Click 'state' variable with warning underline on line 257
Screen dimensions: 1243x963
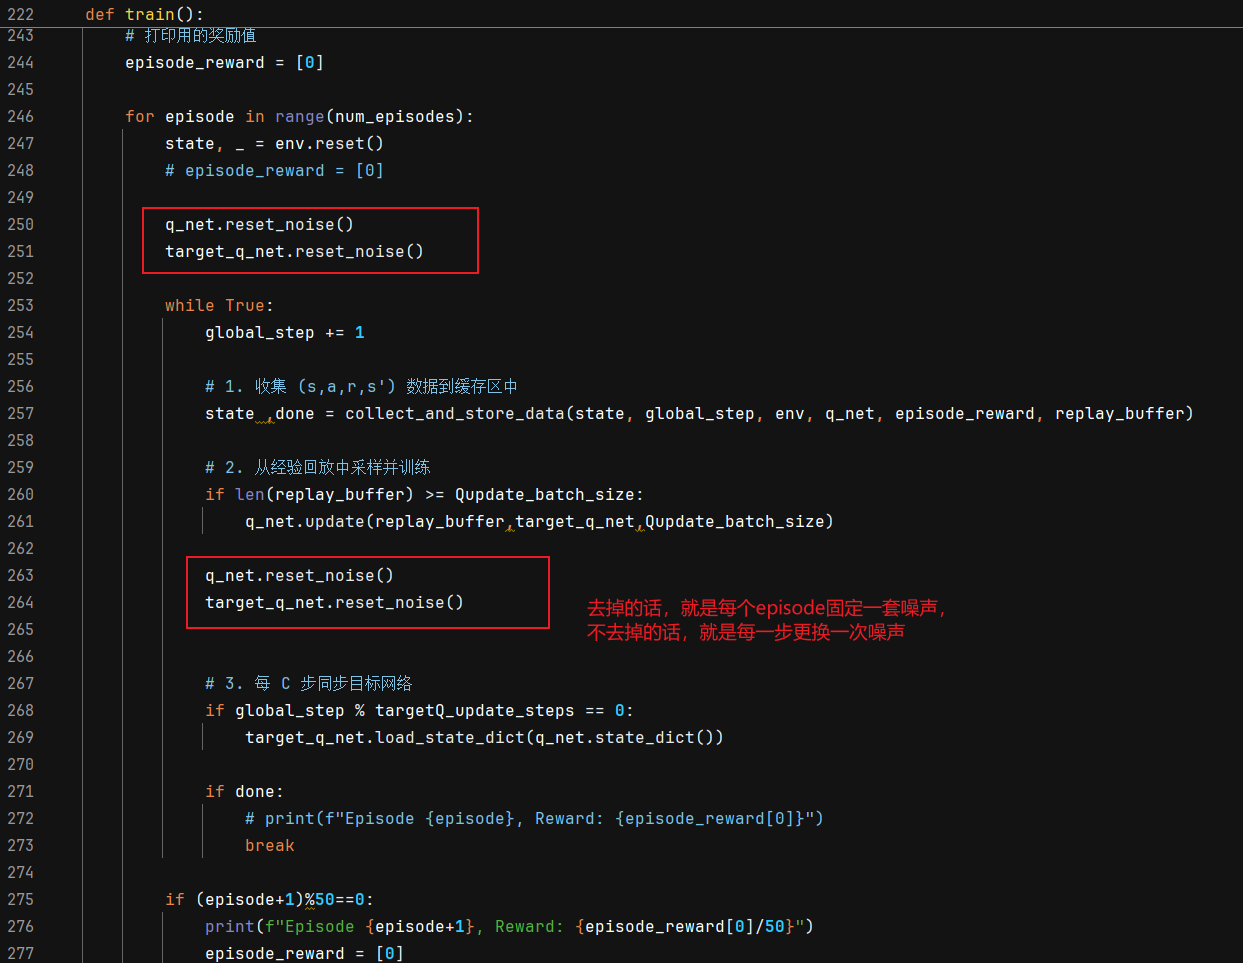coord(230,414)
